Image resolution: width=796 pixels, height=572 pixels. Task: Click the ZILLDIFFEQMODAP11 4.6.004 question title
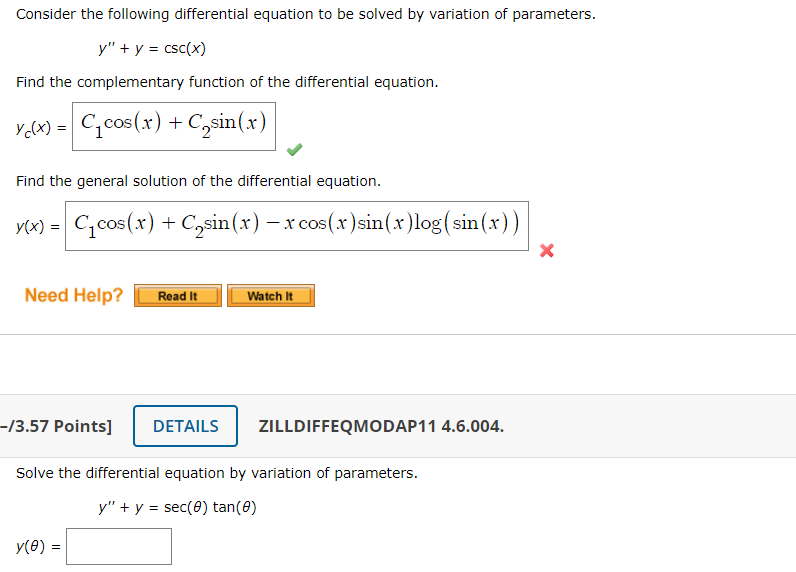click(381, 426)
